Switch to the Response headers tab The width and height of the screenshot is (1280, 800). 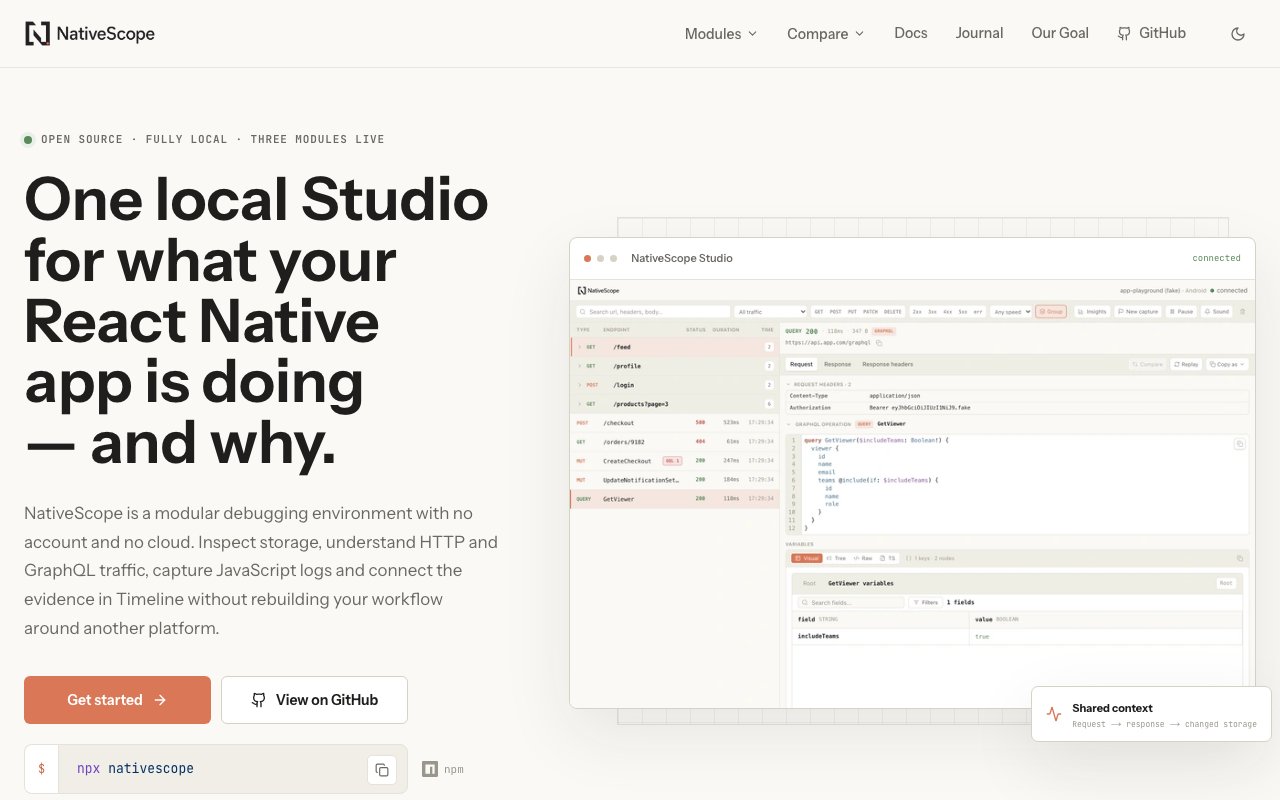point(887,364)
